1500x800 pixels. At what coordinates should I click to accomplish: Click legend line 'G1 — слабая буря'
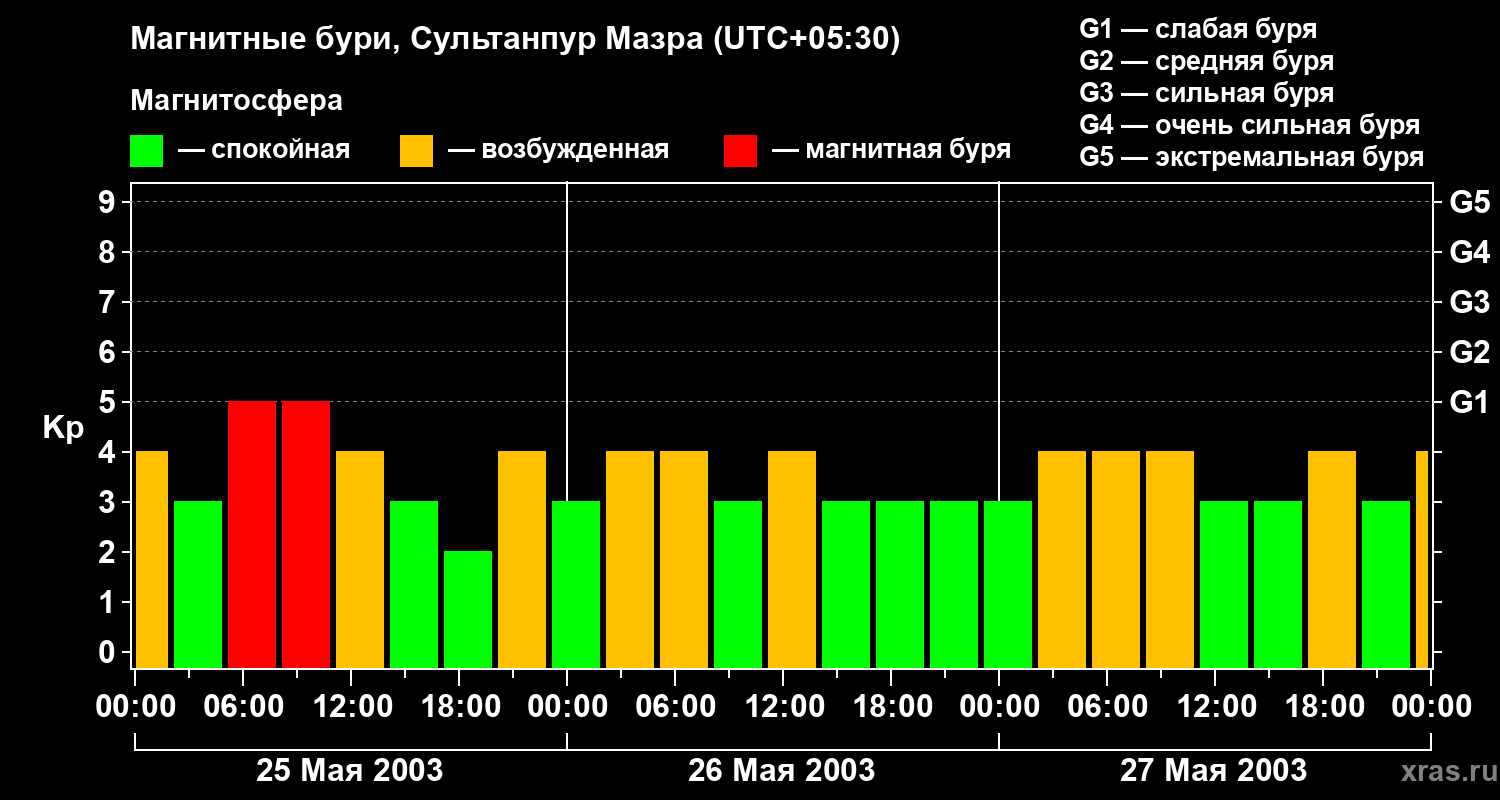[1198, 29]
